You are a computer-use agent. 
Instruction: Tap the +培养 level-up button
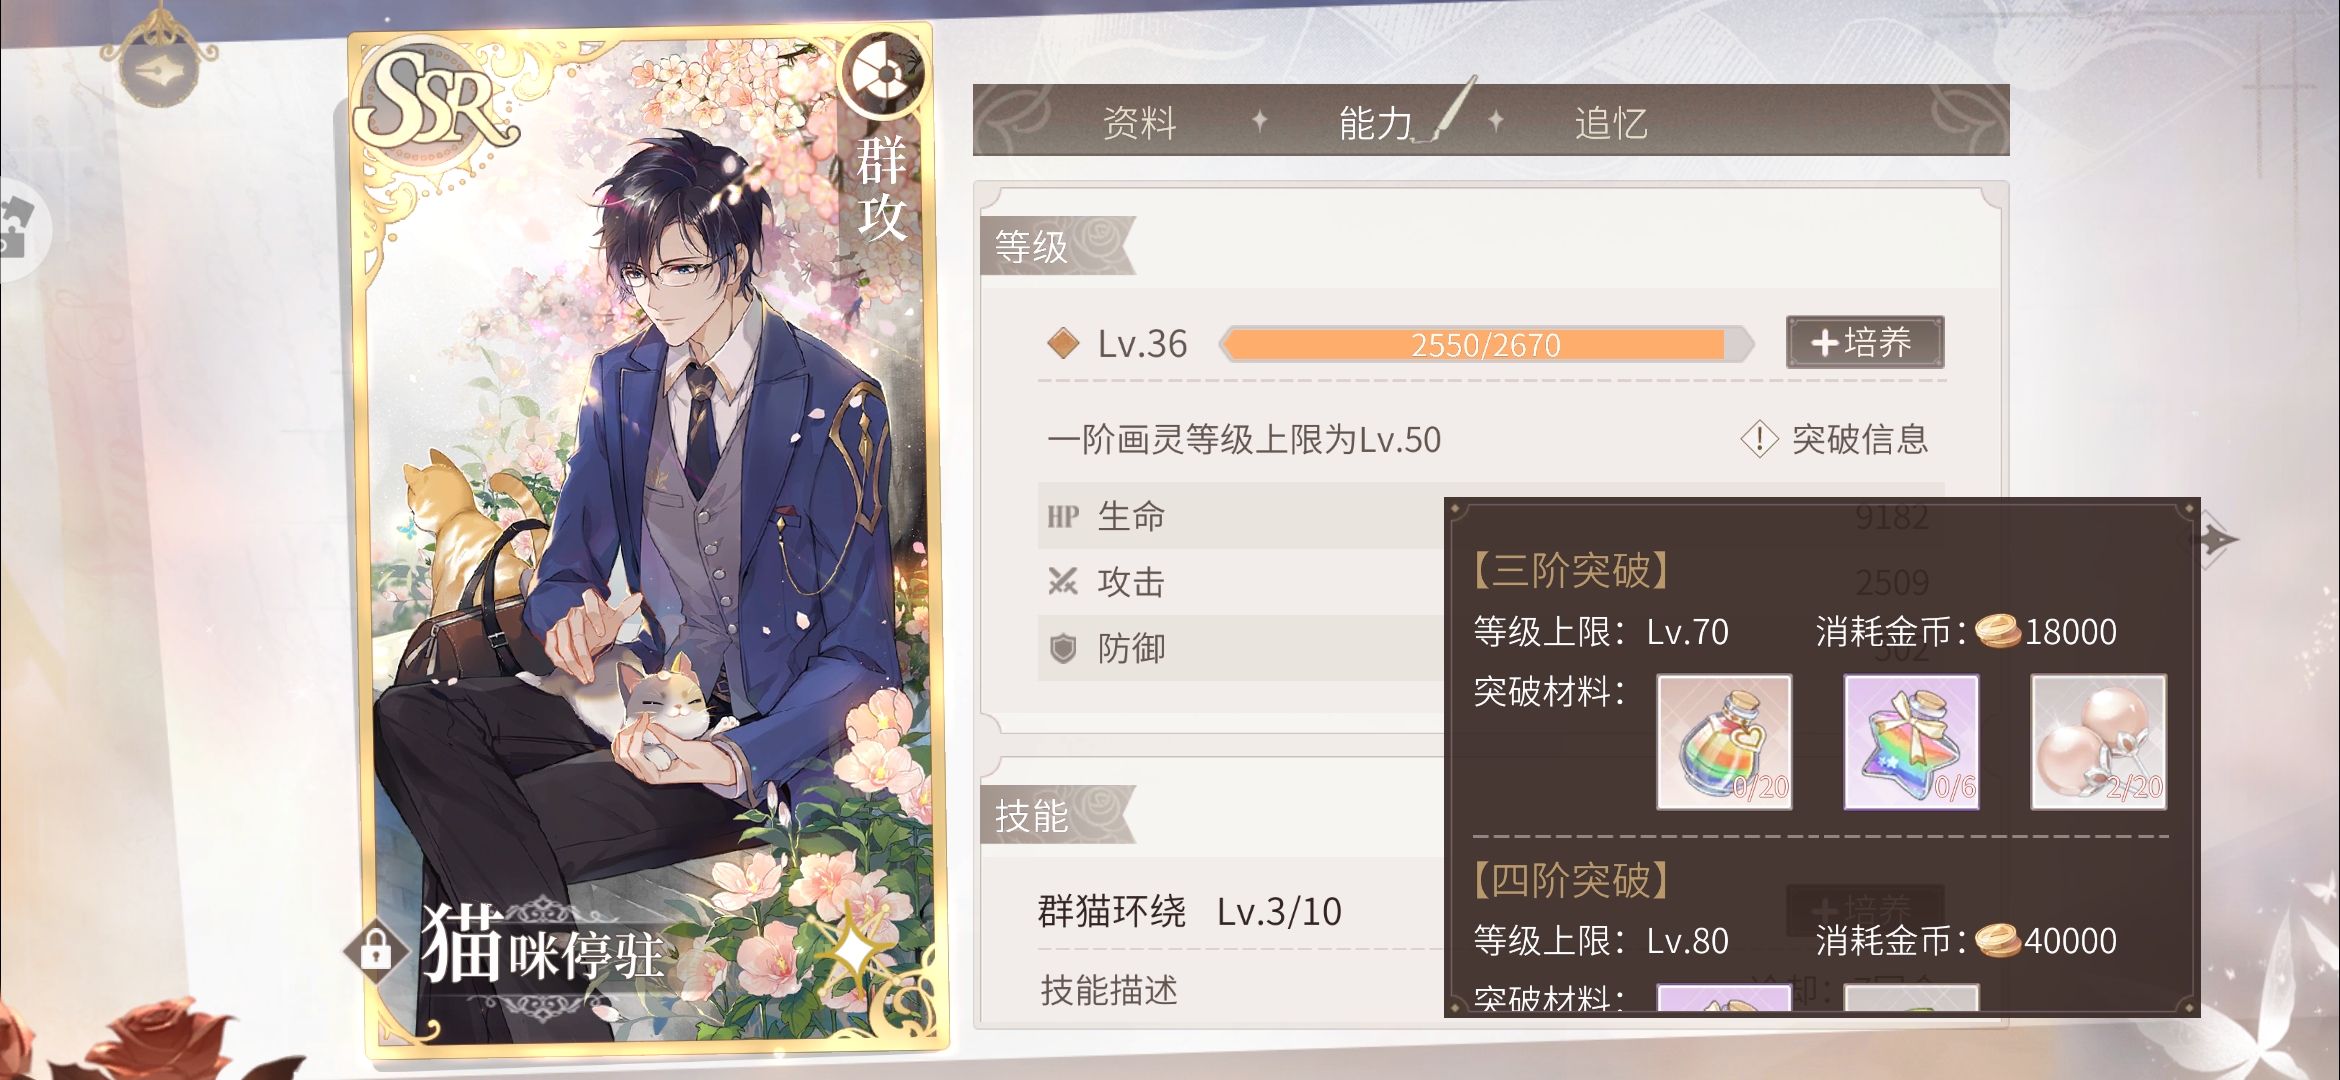pos(1865,343)
